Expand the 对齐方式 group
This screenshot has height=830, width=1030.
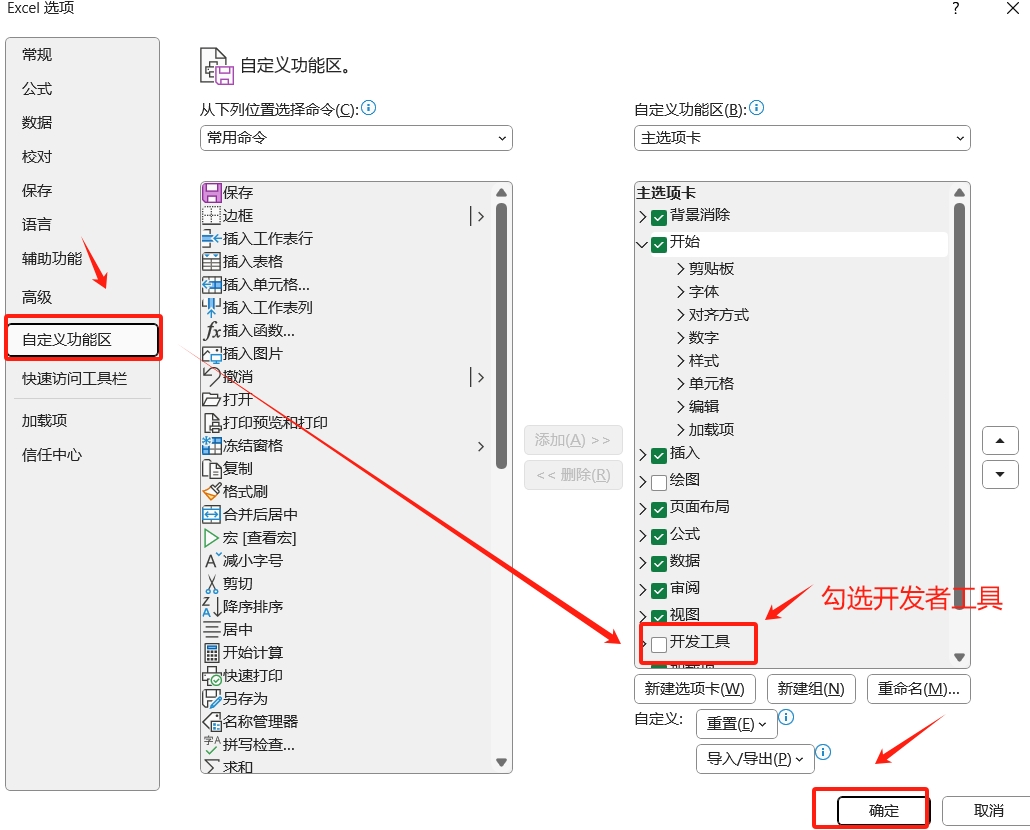tap(681, 315)
